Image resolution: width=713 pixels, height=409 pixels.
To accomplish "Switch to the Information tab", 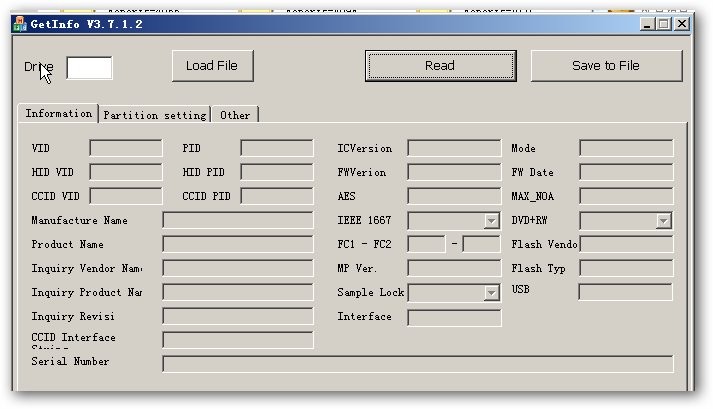I will 58,113.
